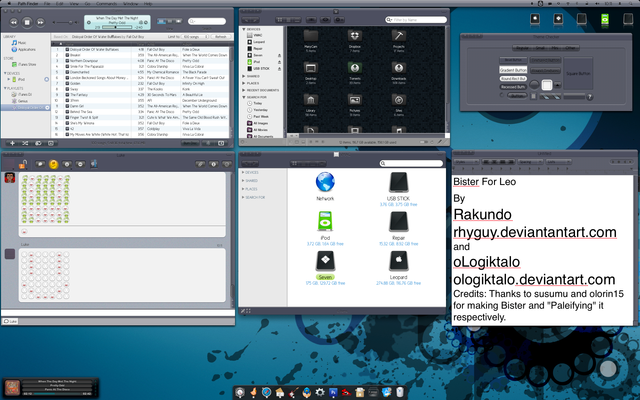Screen dimensions: 640x400
Task: Select the Small tab in Theme Checker
Action: (x=540, y=48)
